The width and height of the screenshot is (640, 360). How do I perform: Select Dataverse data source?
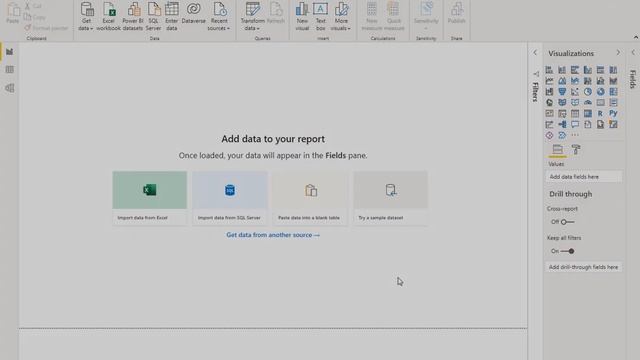tap(193, 13)
